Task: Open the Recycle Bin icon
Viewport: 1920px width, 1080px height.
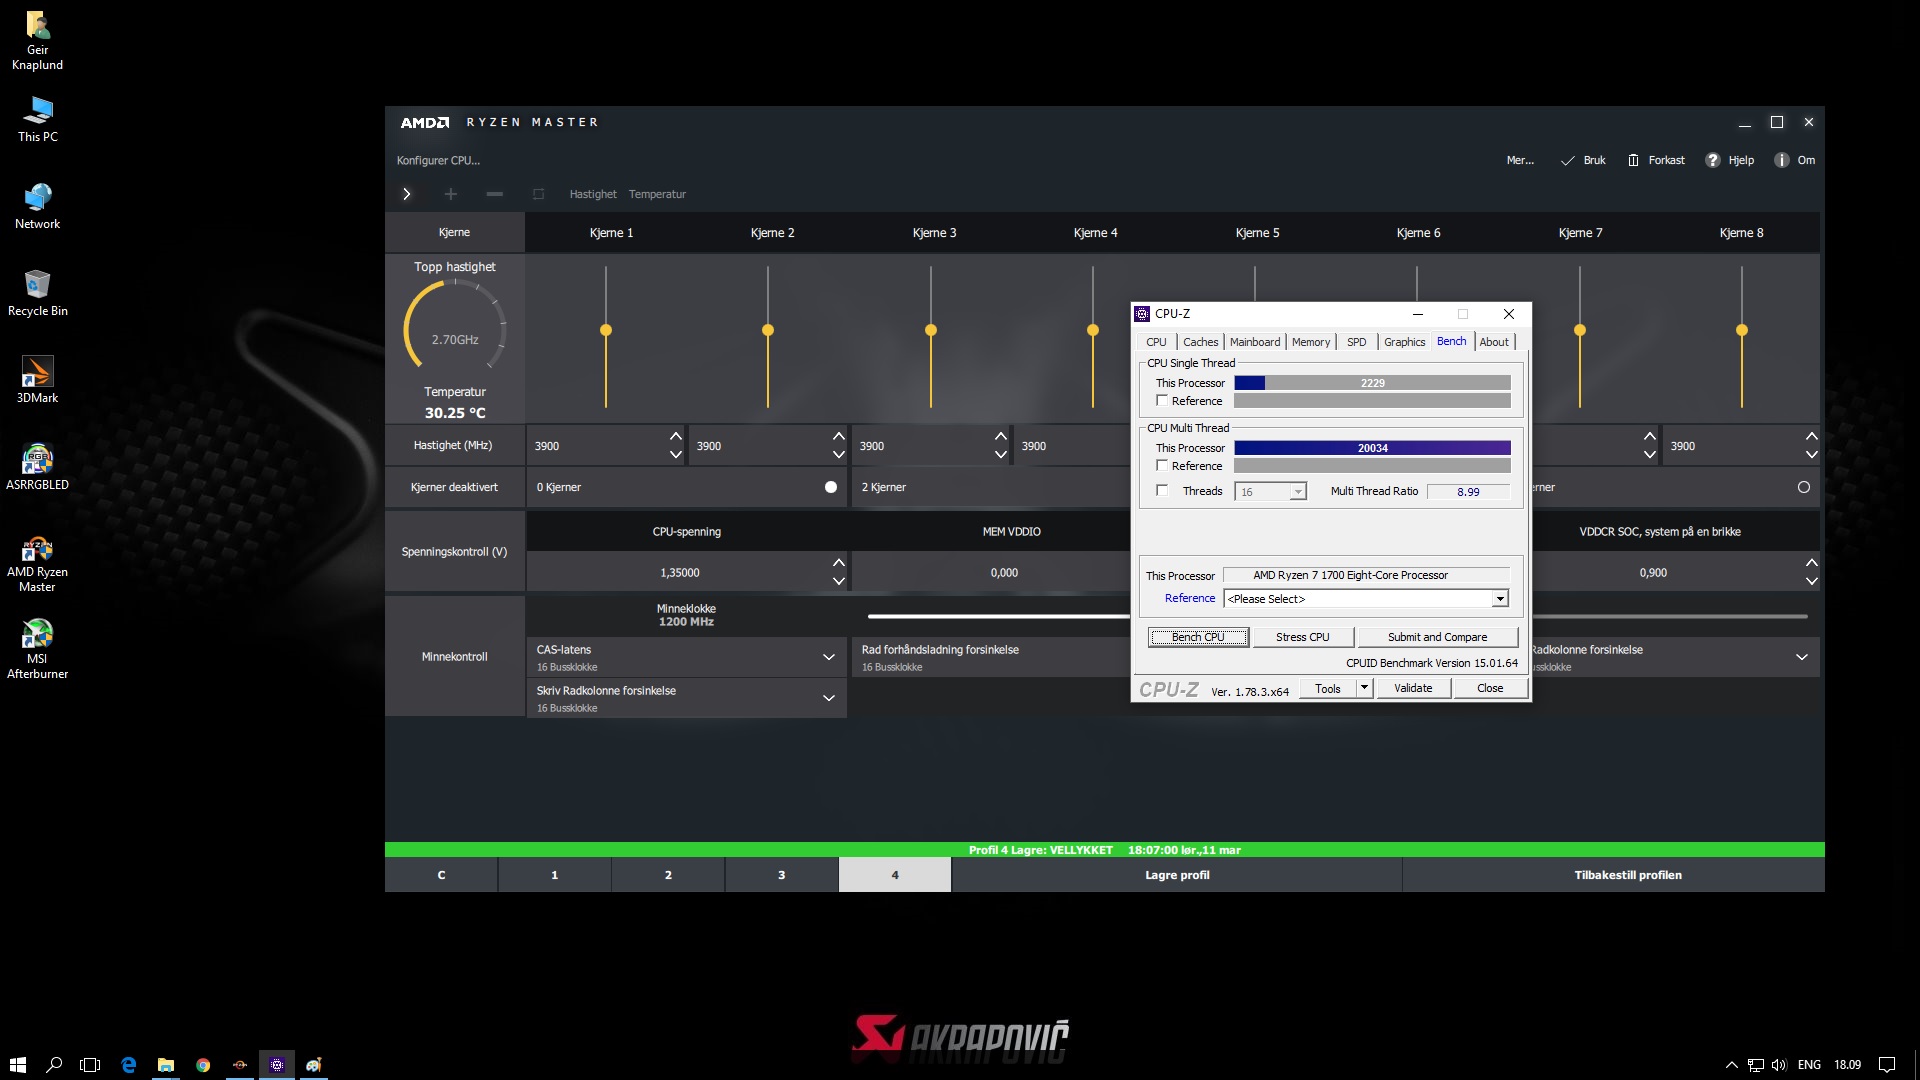Action: pyautogui.click(x=37, y=294)
